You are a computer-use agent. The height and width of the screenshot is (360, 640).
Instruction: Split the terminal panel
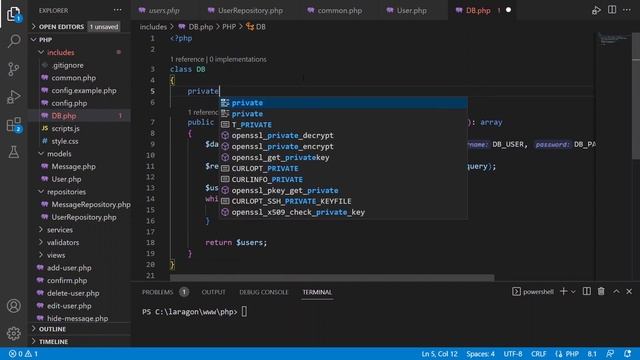[587, 291]
